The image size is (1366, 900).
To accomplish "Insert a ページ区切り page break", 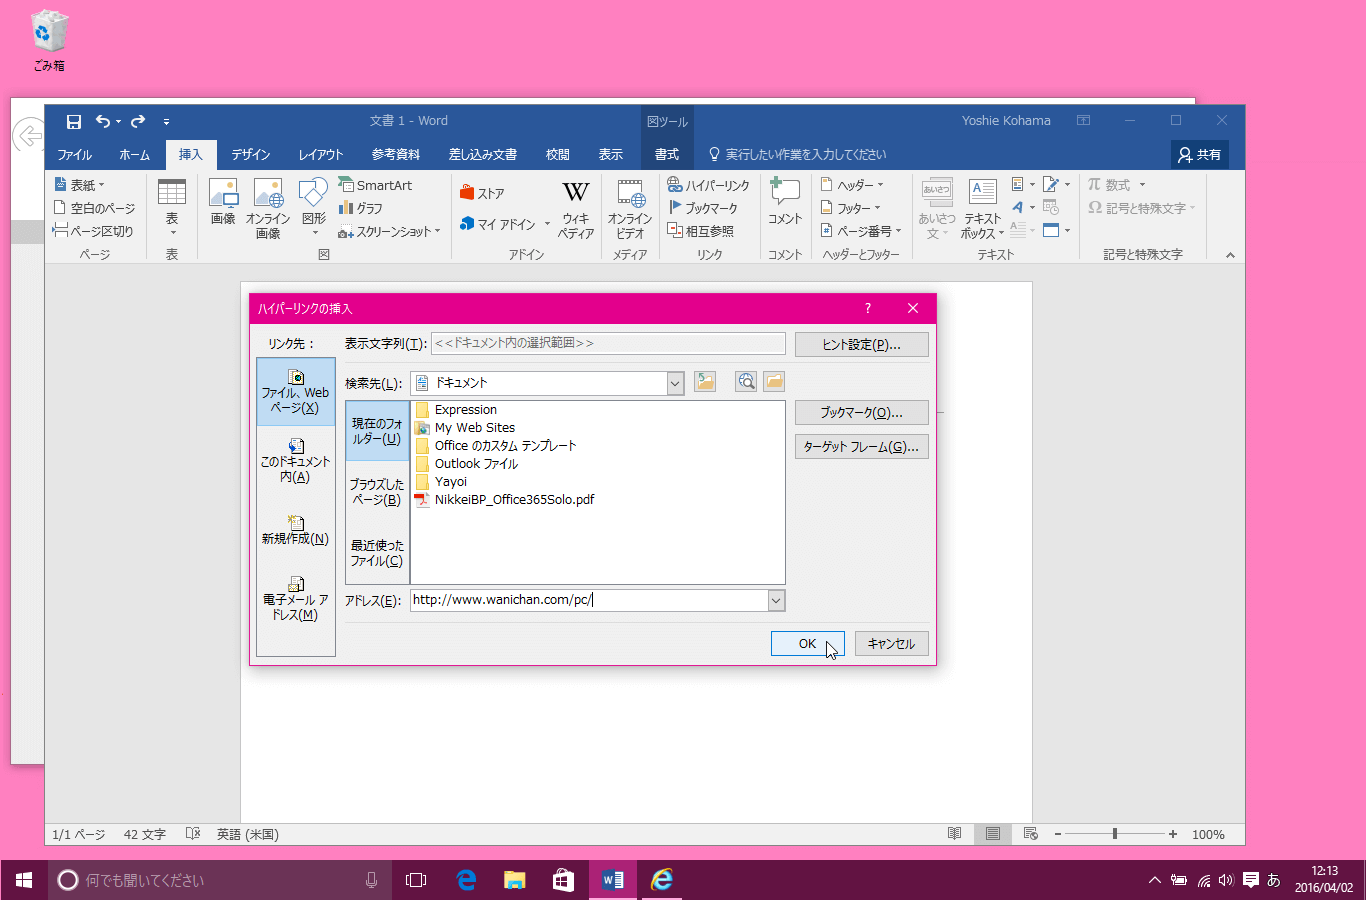I will click(93, 231).
